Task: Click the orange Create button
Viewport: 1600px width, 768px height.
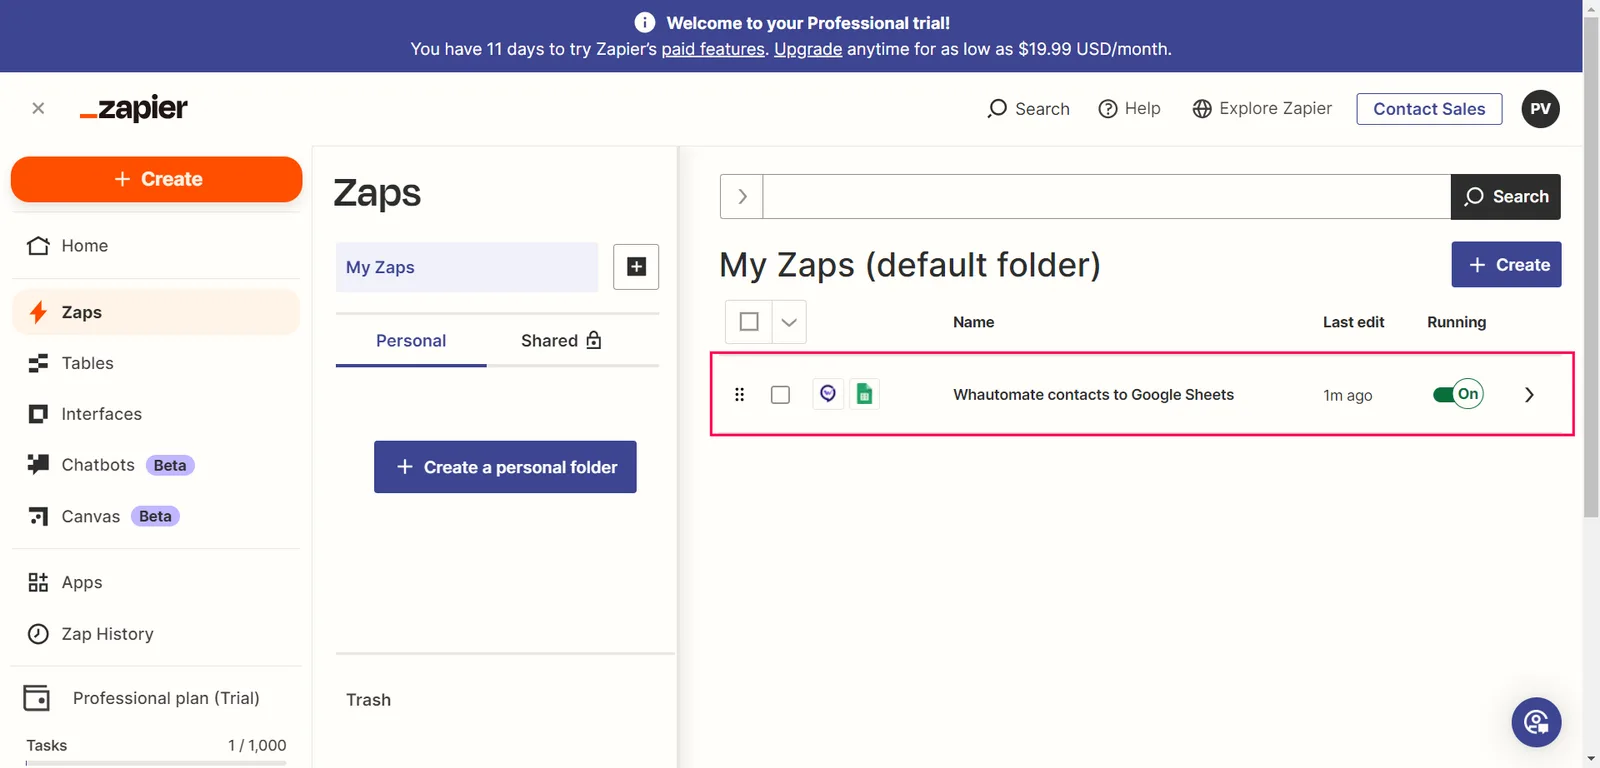Action: pos(156,179)
